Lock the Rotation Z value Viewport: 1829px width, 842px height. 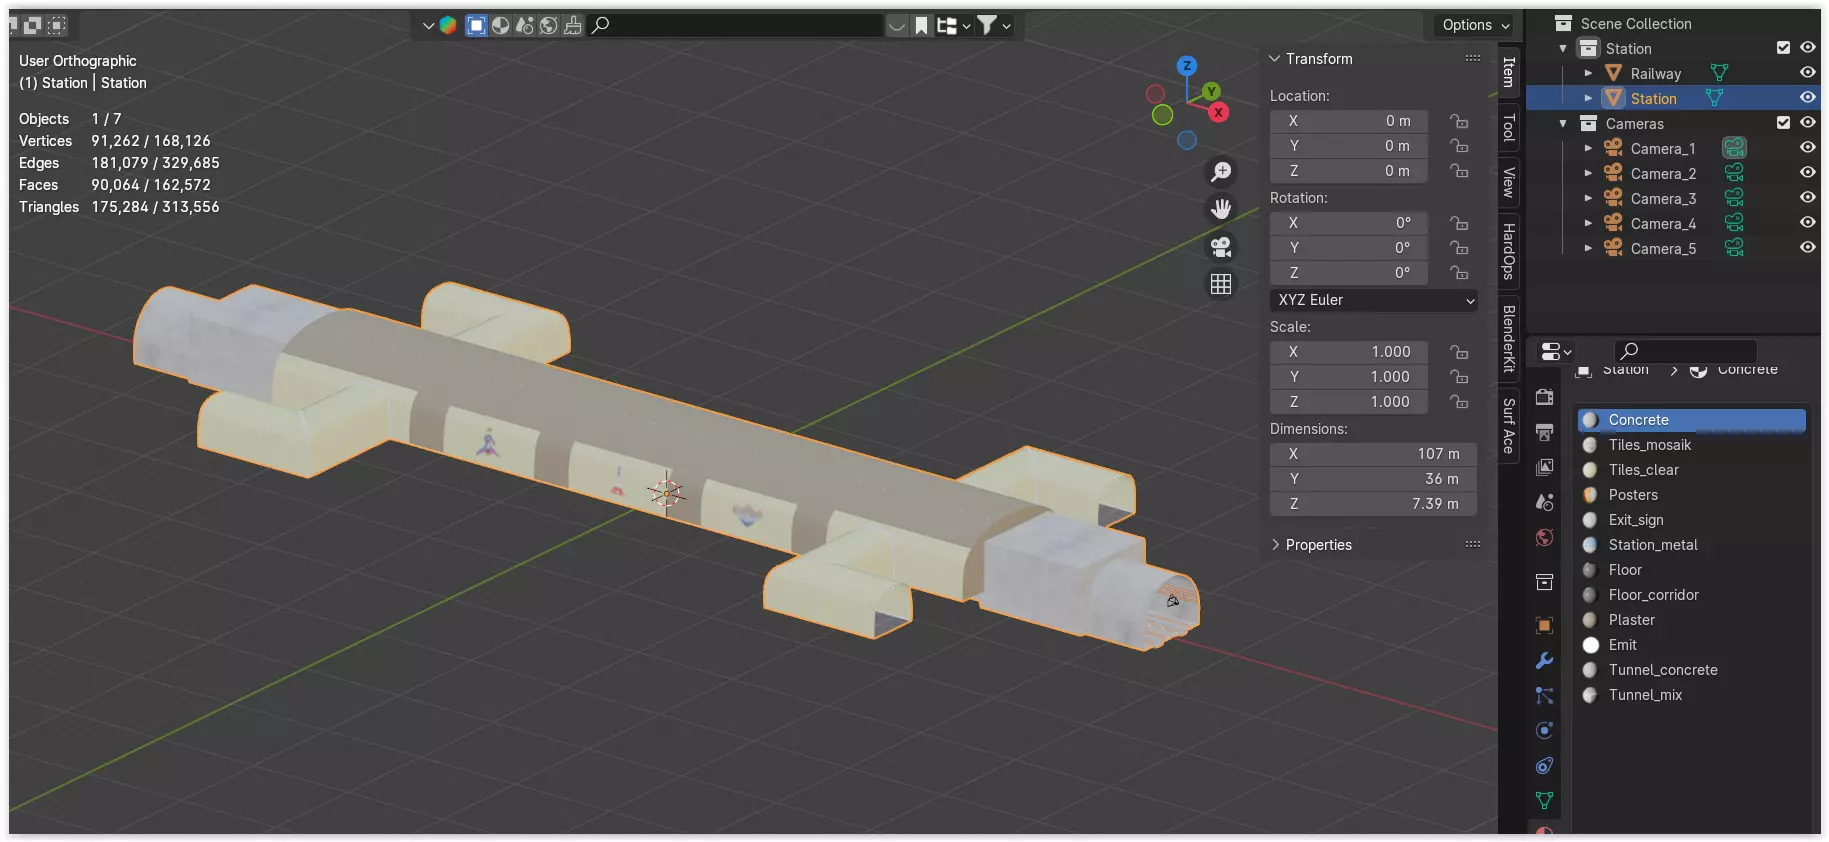(1460, 273)
